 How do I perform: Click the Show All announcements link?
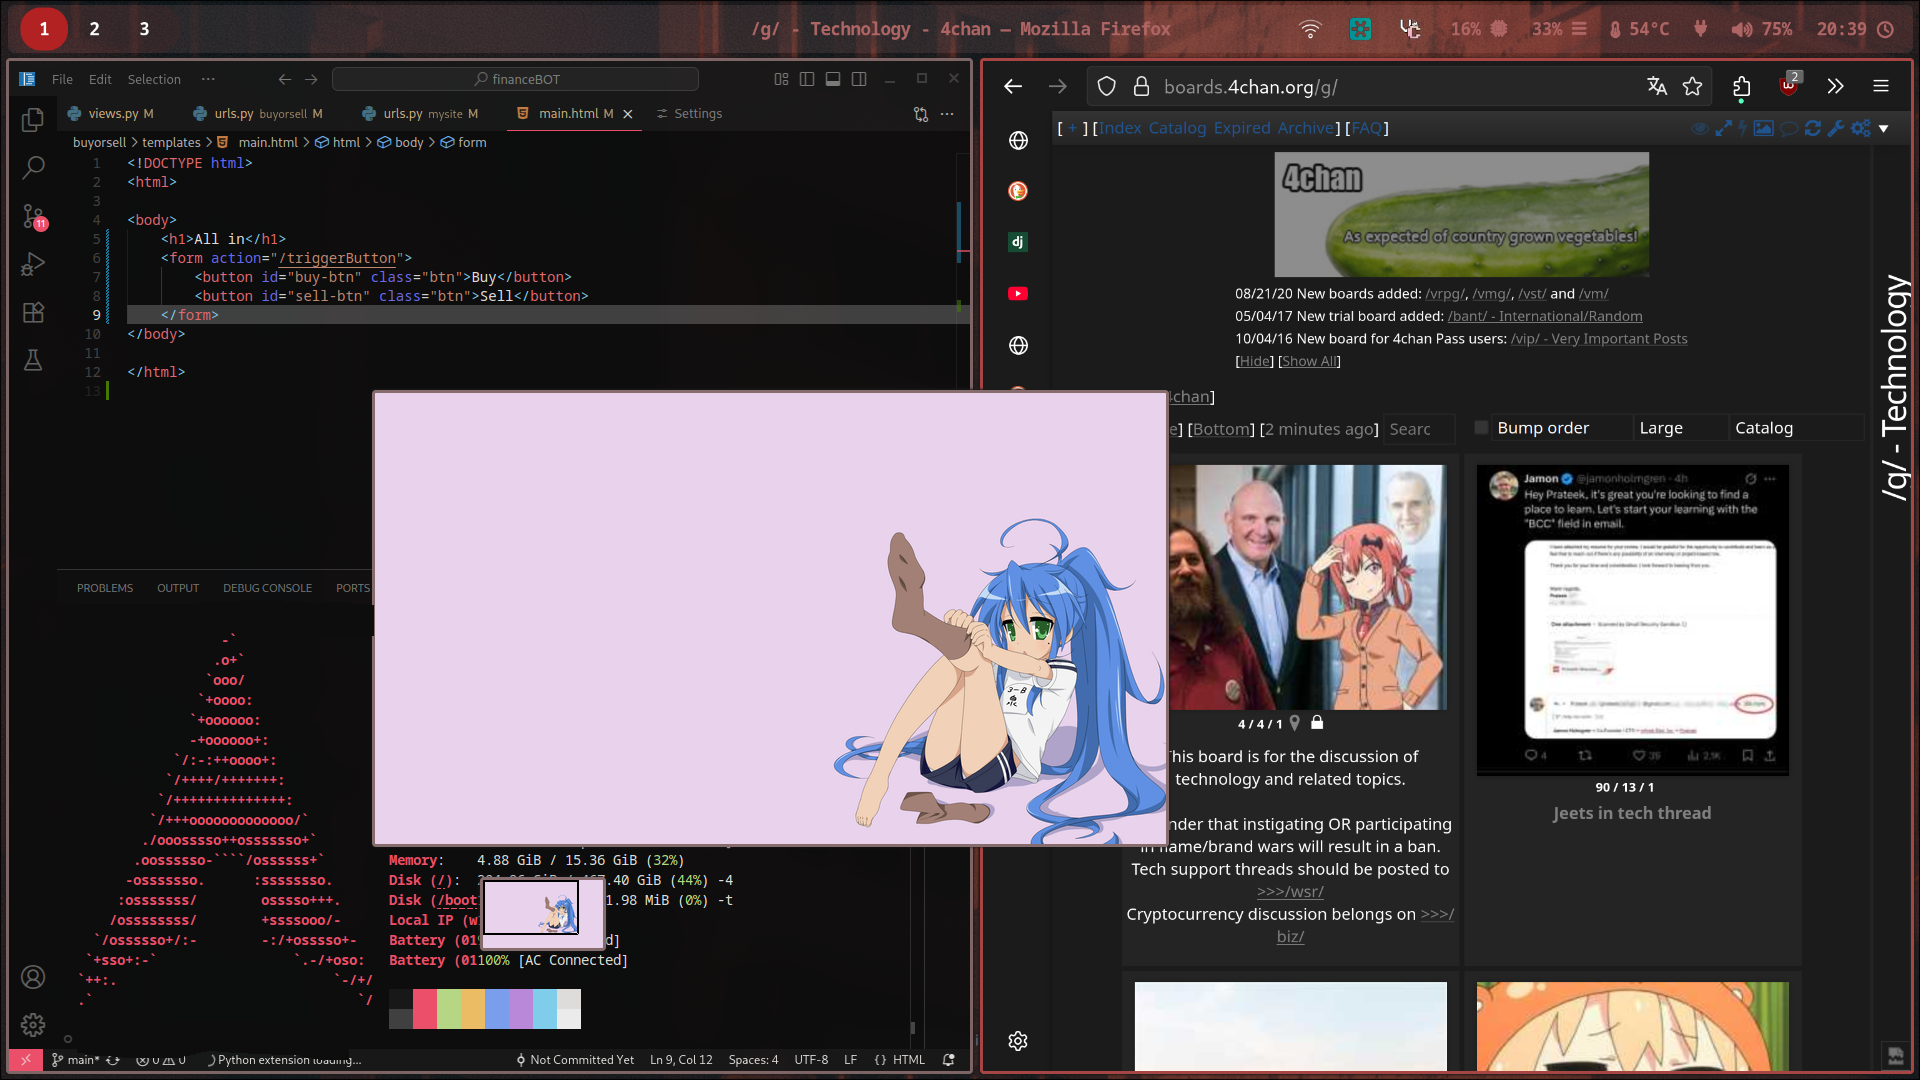point(1309,361)
